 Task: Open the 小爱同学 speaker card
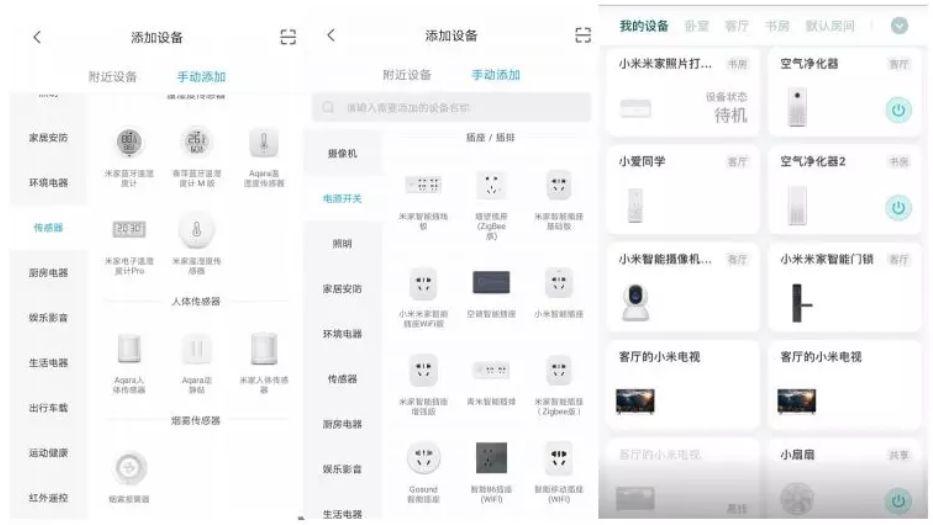pos(682,190)
